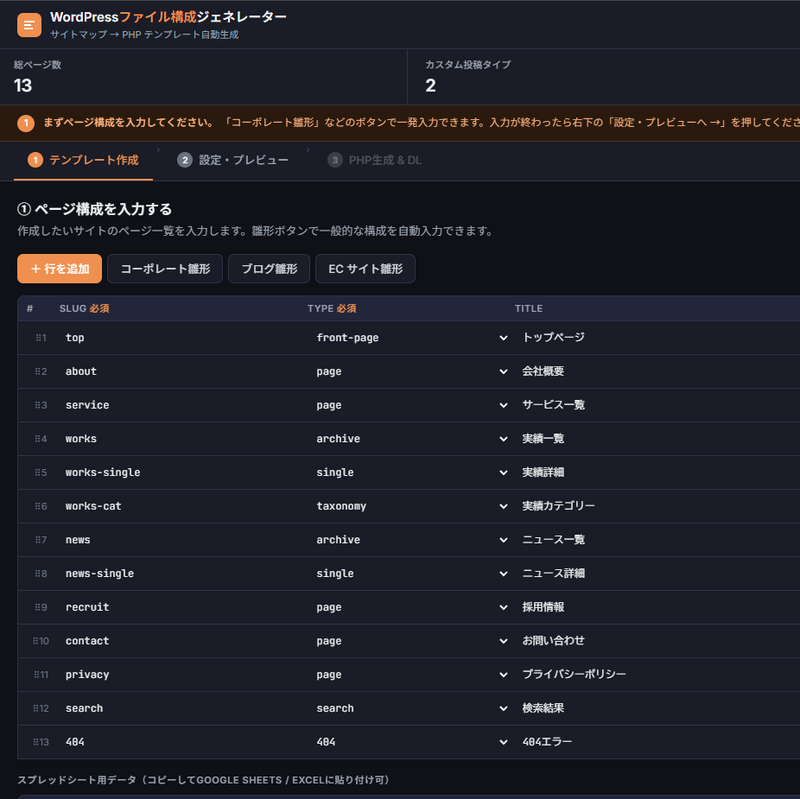Click the TYPE 必須 column header
The height and width of the screenshot is (799, 800).
[x=332, y=308]
